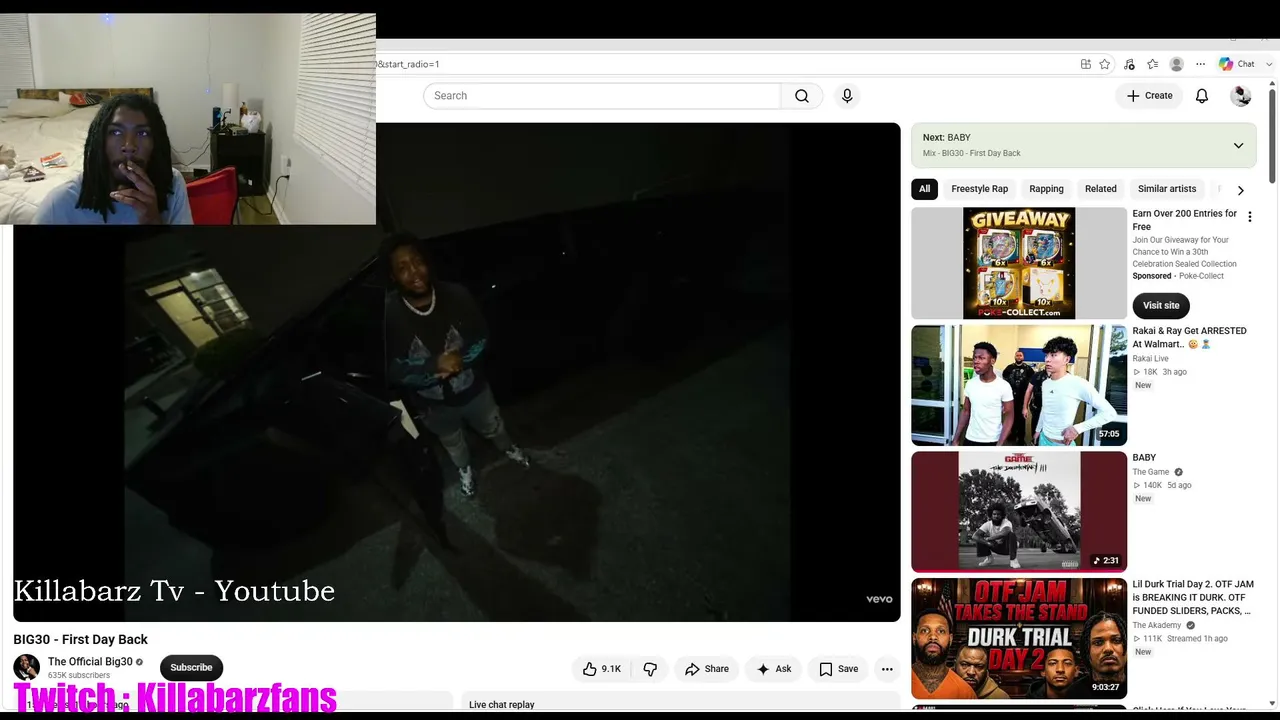
Task: Like the video with thumbs-up 9.1K
Action: 603,669
